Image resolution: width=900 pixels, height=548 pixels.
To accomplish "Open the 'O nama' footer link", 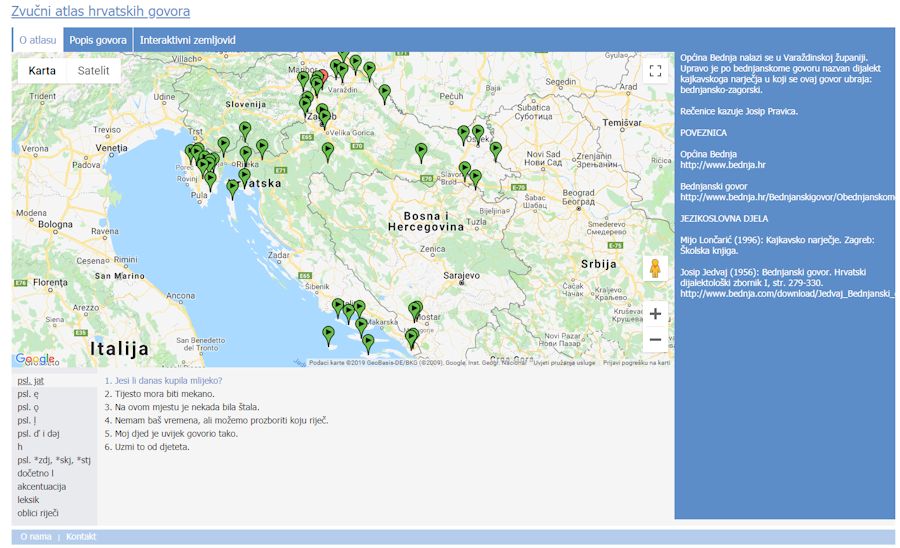I will tap(35, 537).
